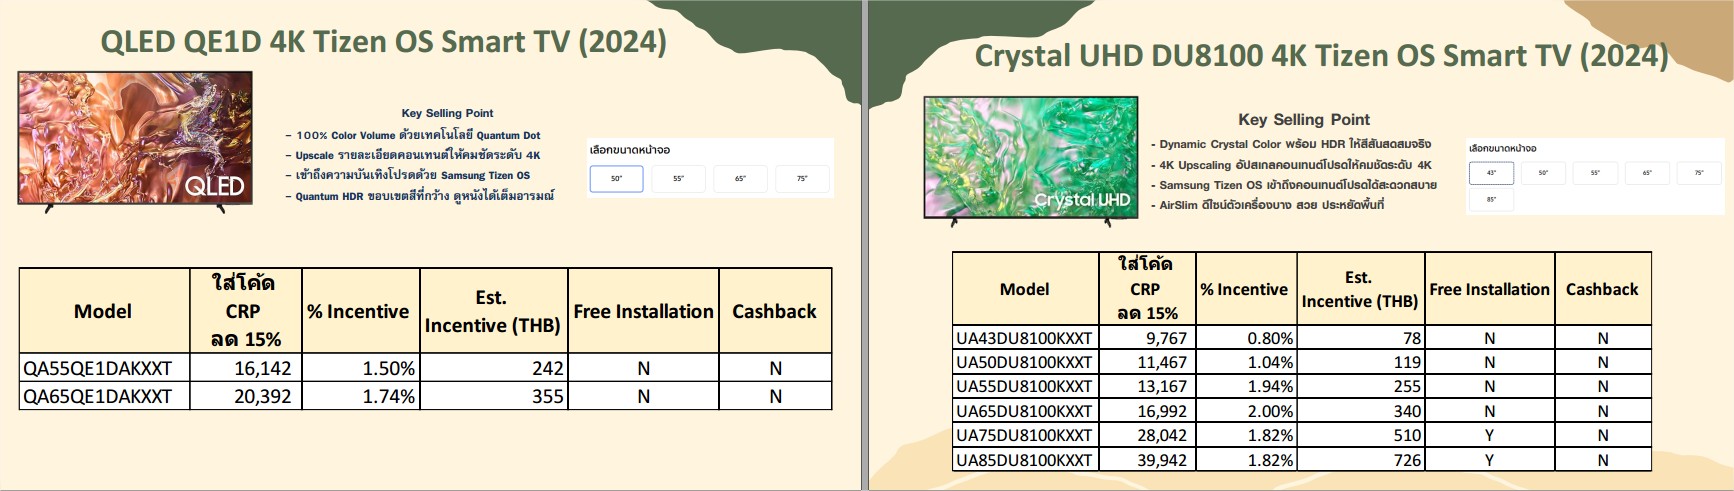Click Cashback header in QLED table
The height and width of the screenshot is (491, 1734).
click(x=775, y=311)
